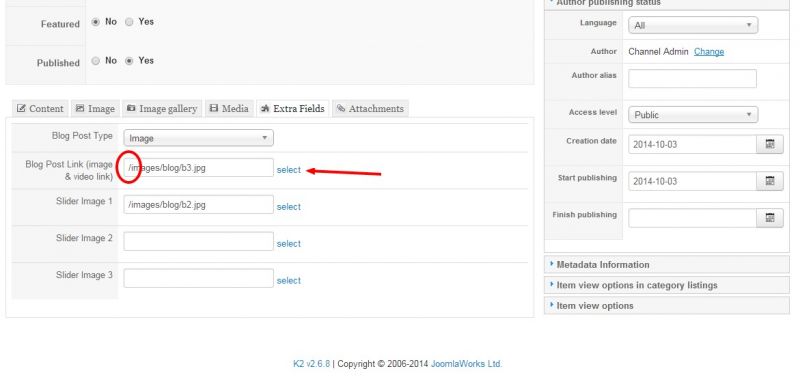Open the Creation date calendar picker
This screenshot has height=384, width=800.
(769, 144)
